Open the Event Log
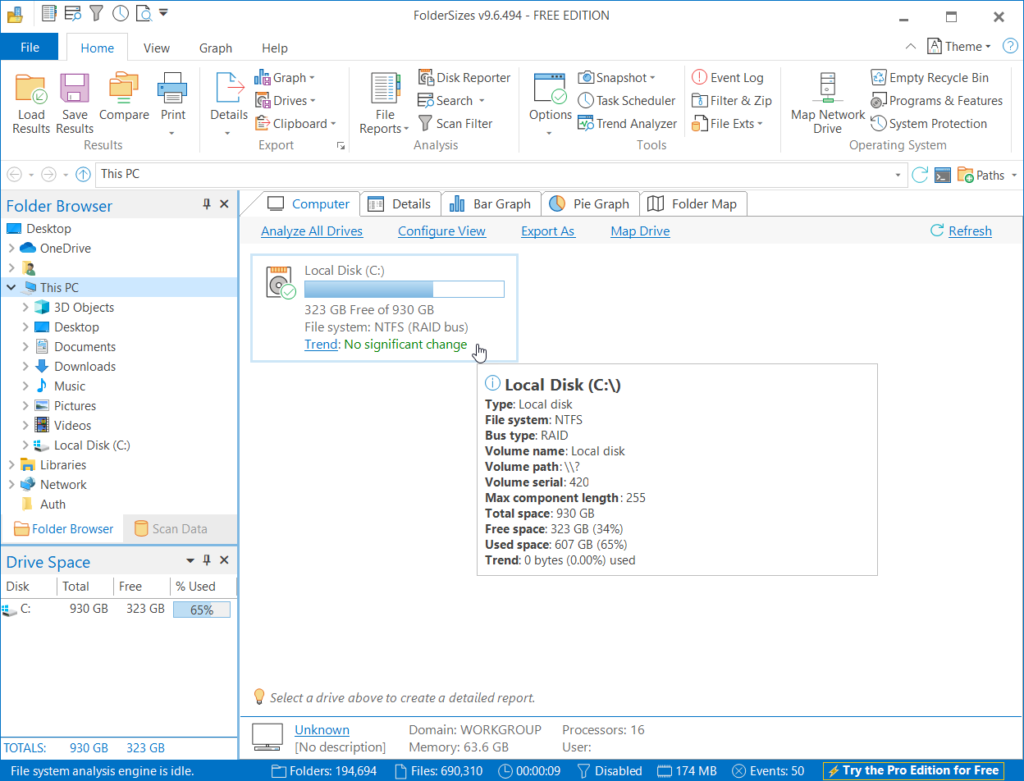Image resolution: width=1024 pixels, height=781 pixels. tap(728, 78)
